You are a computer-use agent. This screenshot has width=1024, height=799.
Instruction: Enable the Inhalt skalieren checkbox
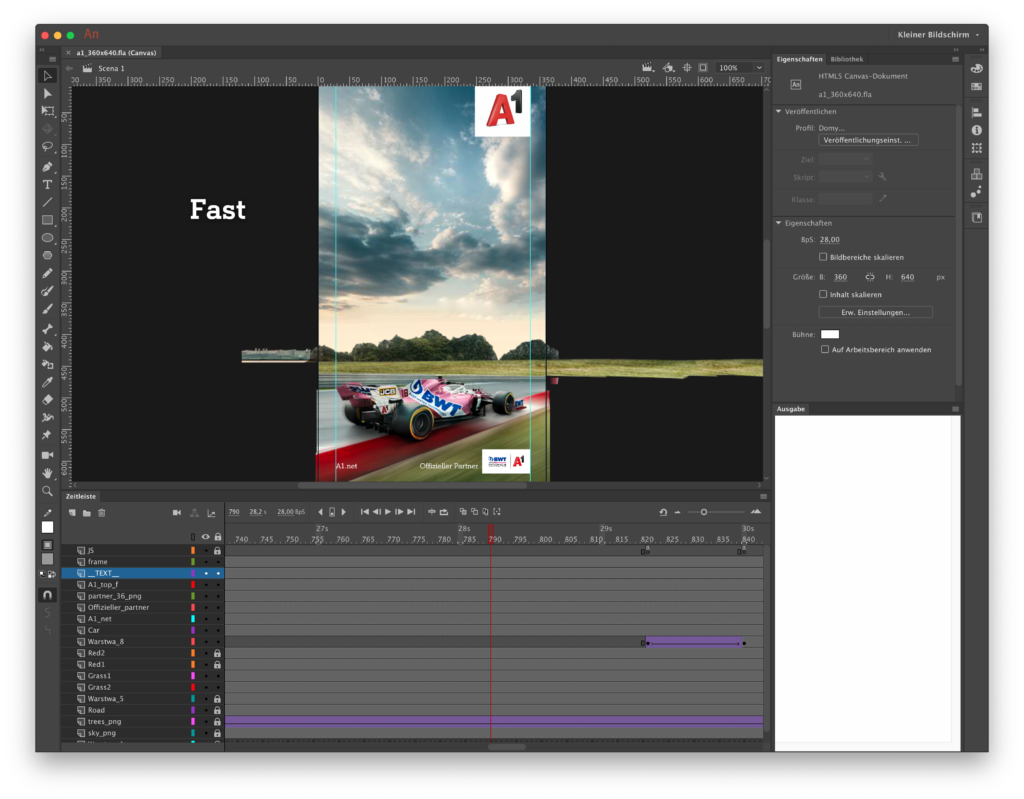(823, 294)
